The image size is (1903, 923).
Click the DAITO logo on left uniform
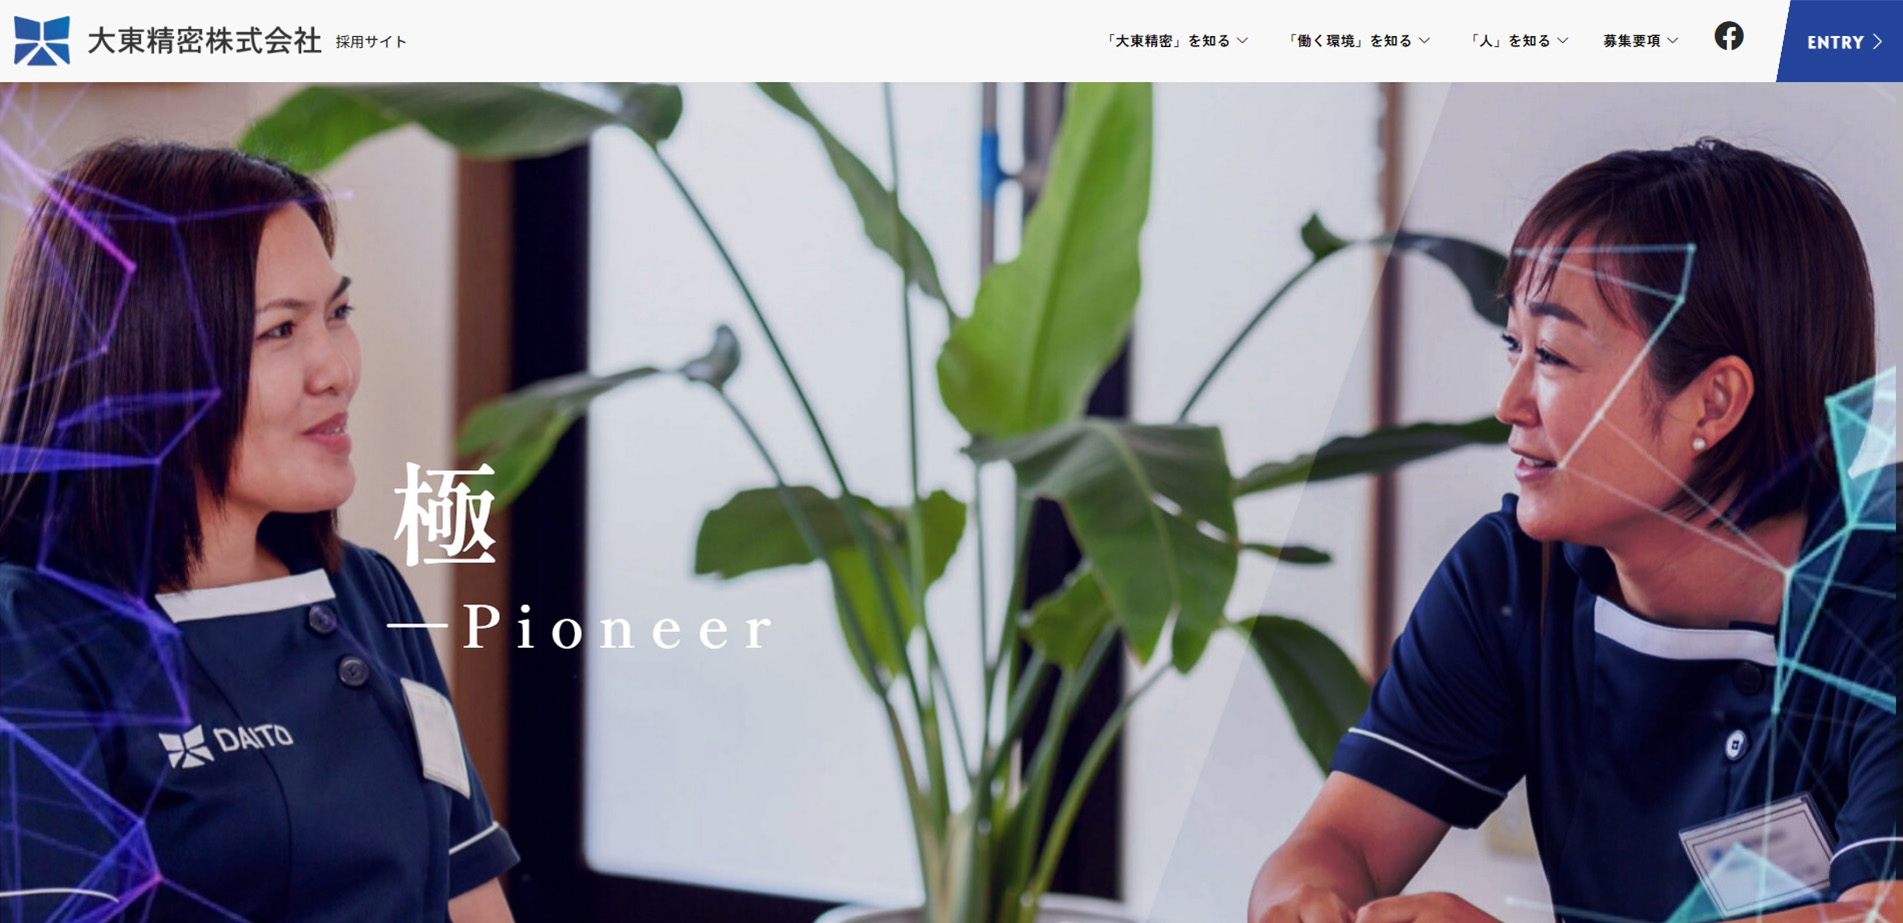[x=226, y=744]
